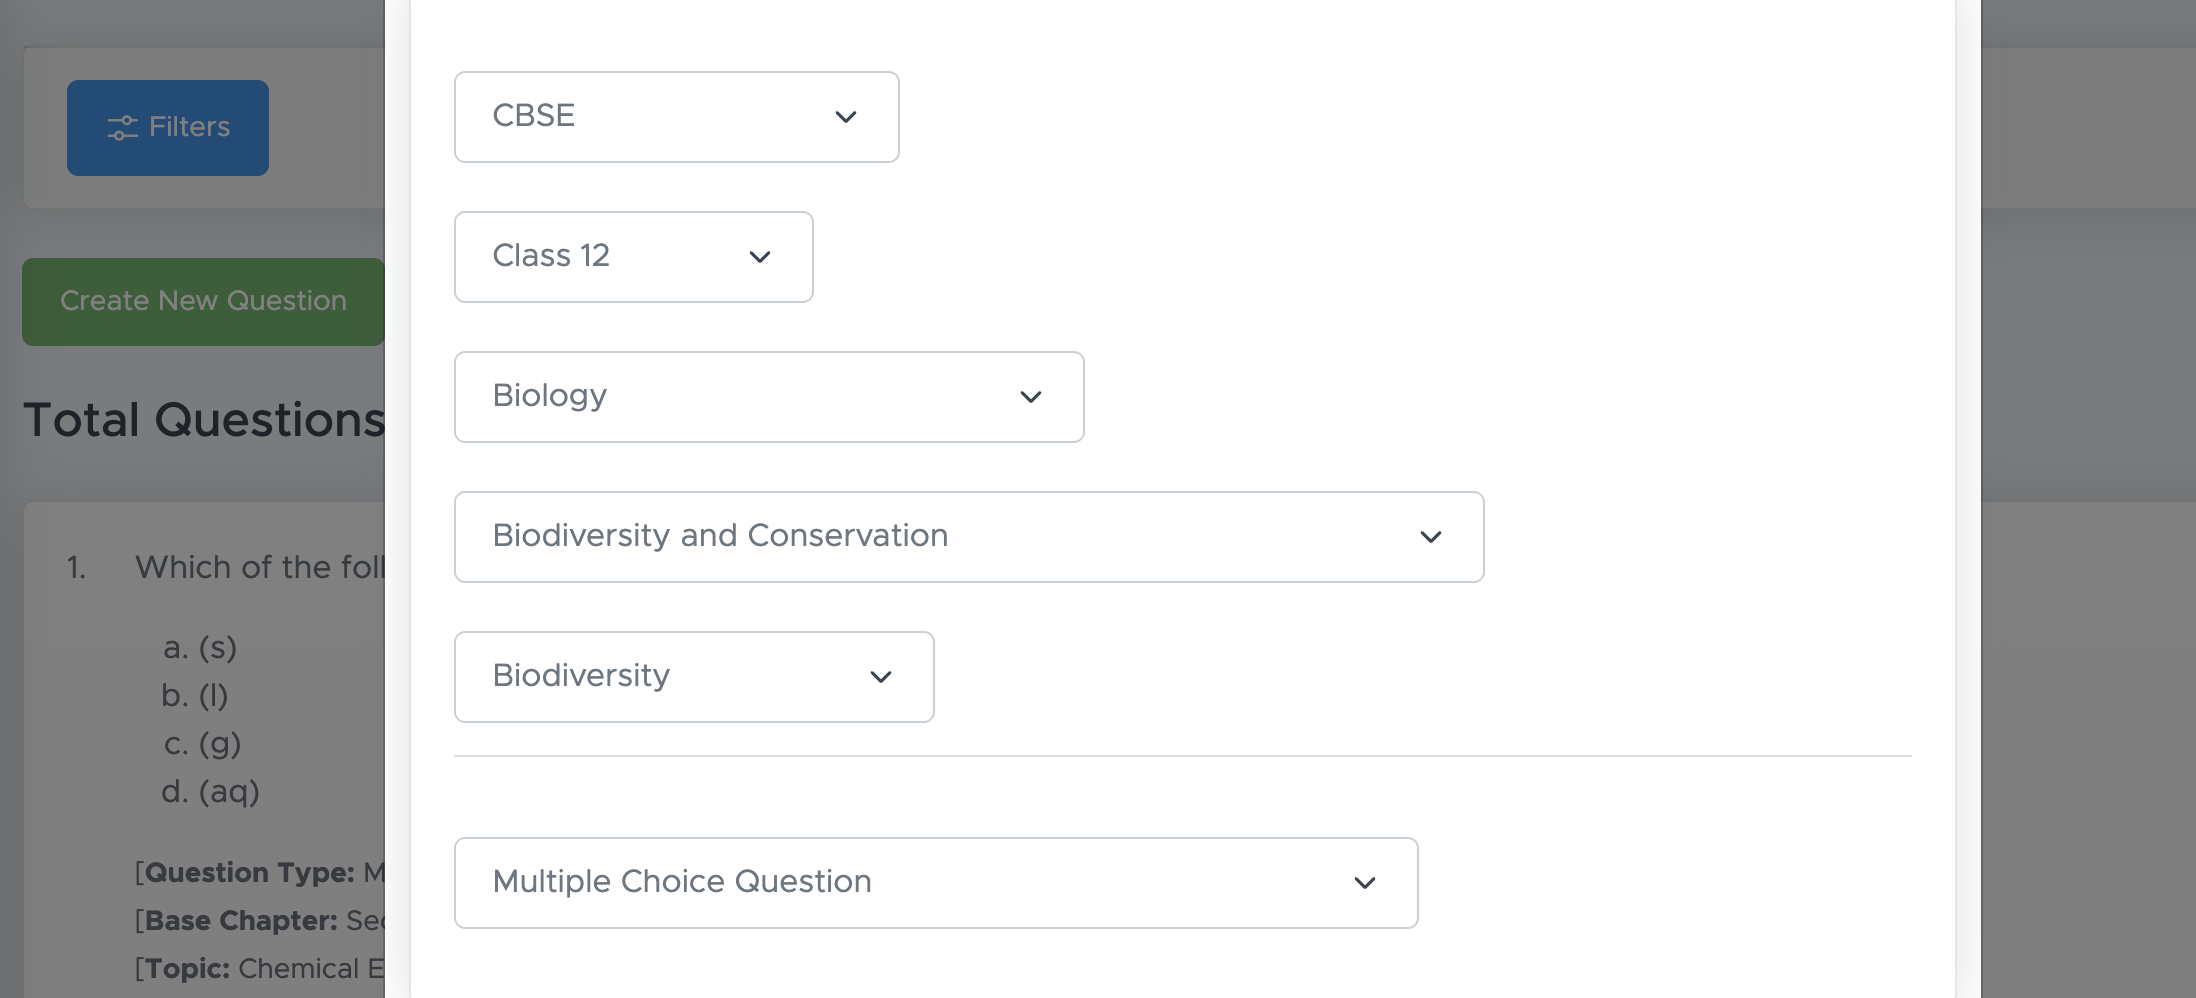Open the Filters panel
2196x998 pixels.
pyautogui.click(x=168, y=128)
